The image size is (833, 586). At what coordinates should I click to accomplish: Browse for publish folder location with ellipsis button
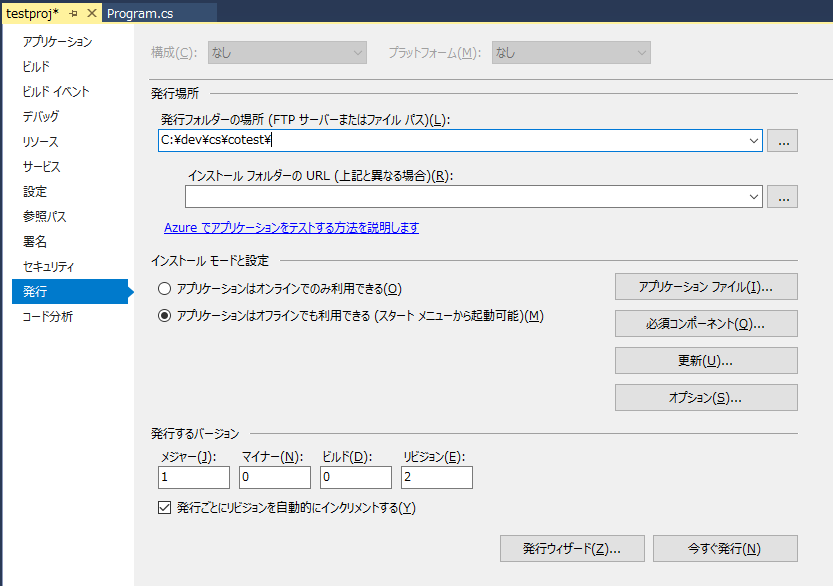click(783, 141)
